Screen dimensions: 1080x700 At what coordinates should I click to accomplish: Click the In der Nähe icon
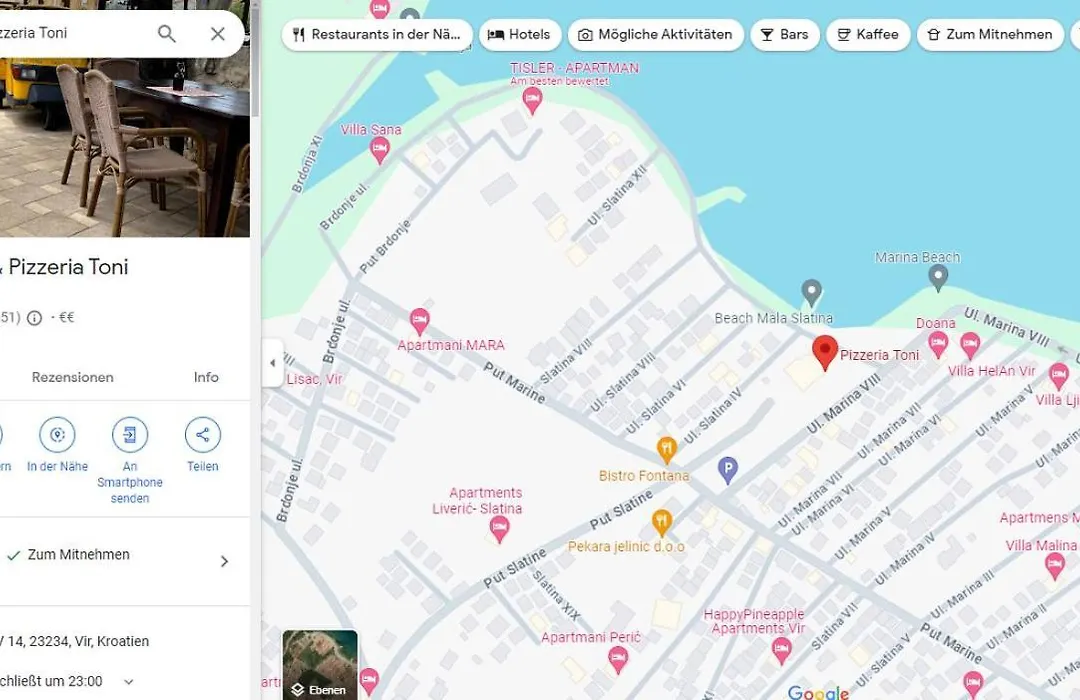point(57,435)
